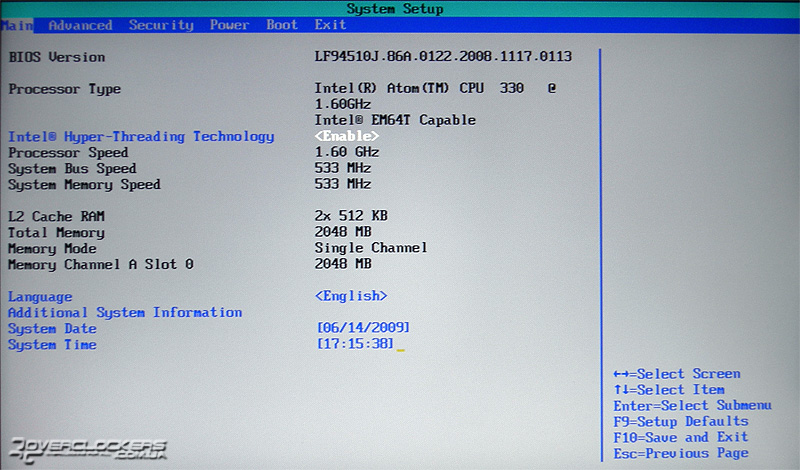Click the System Setup title
Screen dimensions: 800x470
coord(395,9)
